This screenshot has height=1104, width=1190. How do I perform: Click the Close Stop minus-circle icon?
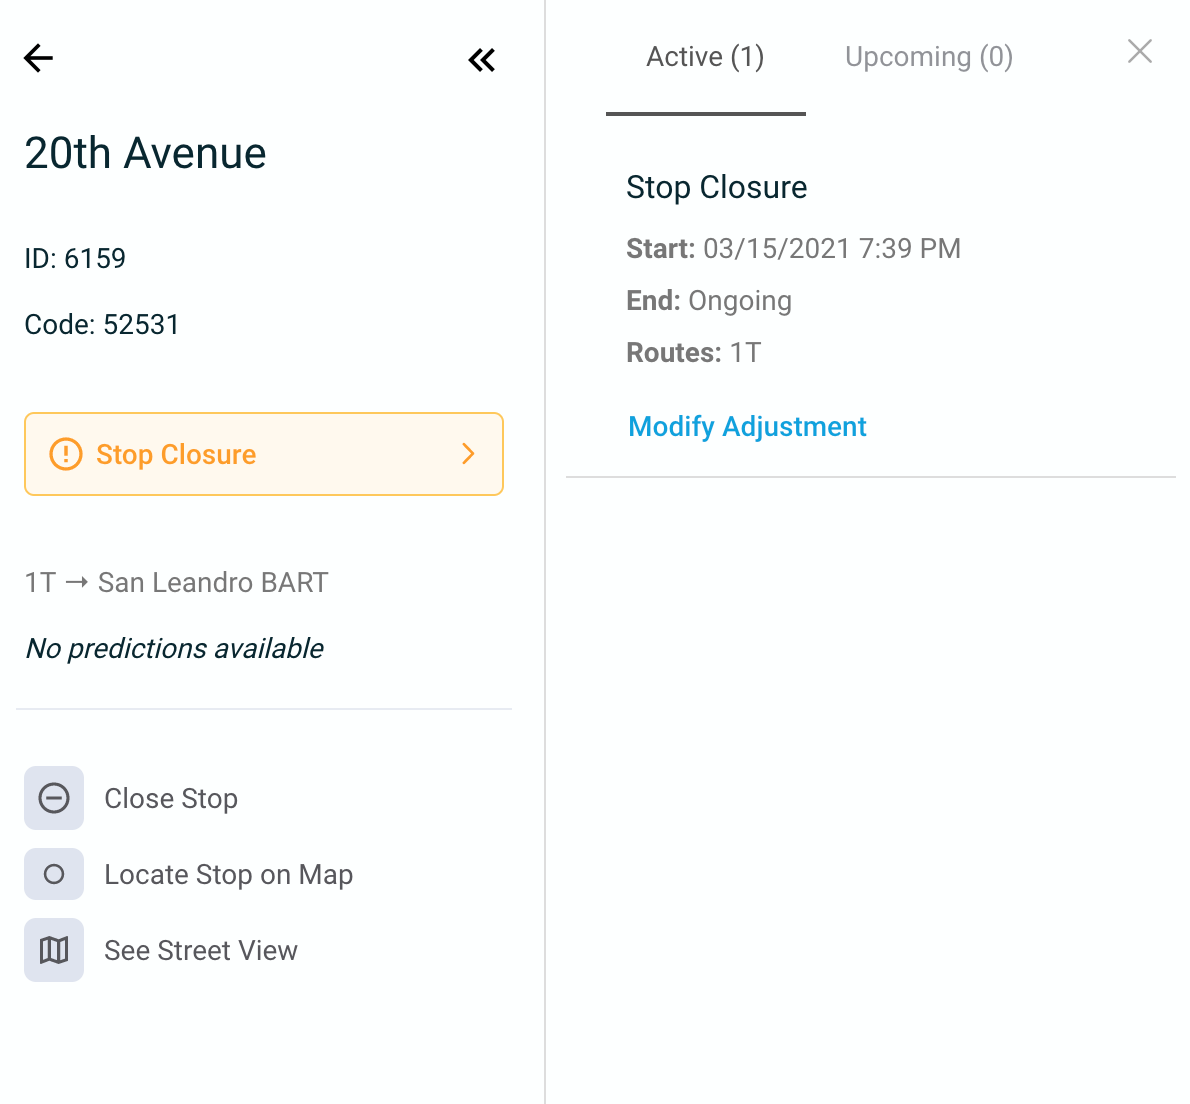pyautogui.click(x=54, y=798)
